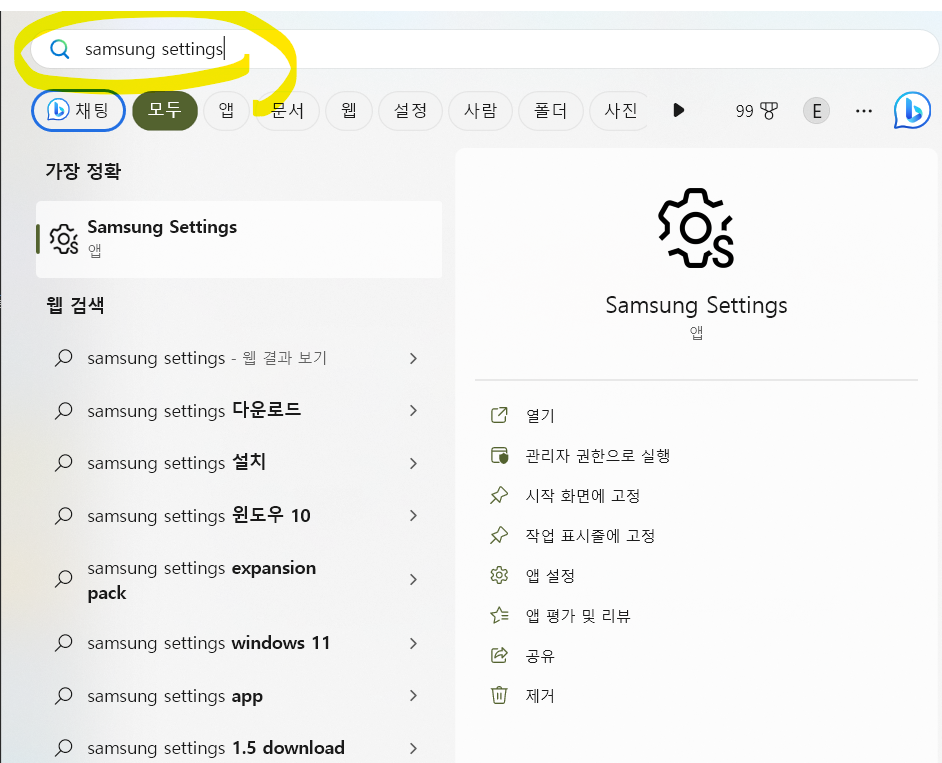Switch to the 문서 filter tab
This screenshot has height=763, width=942.
pyautogui.click(x=287, y=111)
